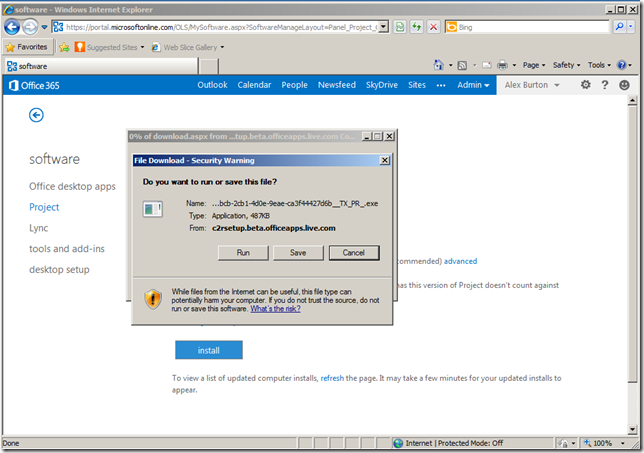Click the smiley feedback icon

tap(624, 85)
